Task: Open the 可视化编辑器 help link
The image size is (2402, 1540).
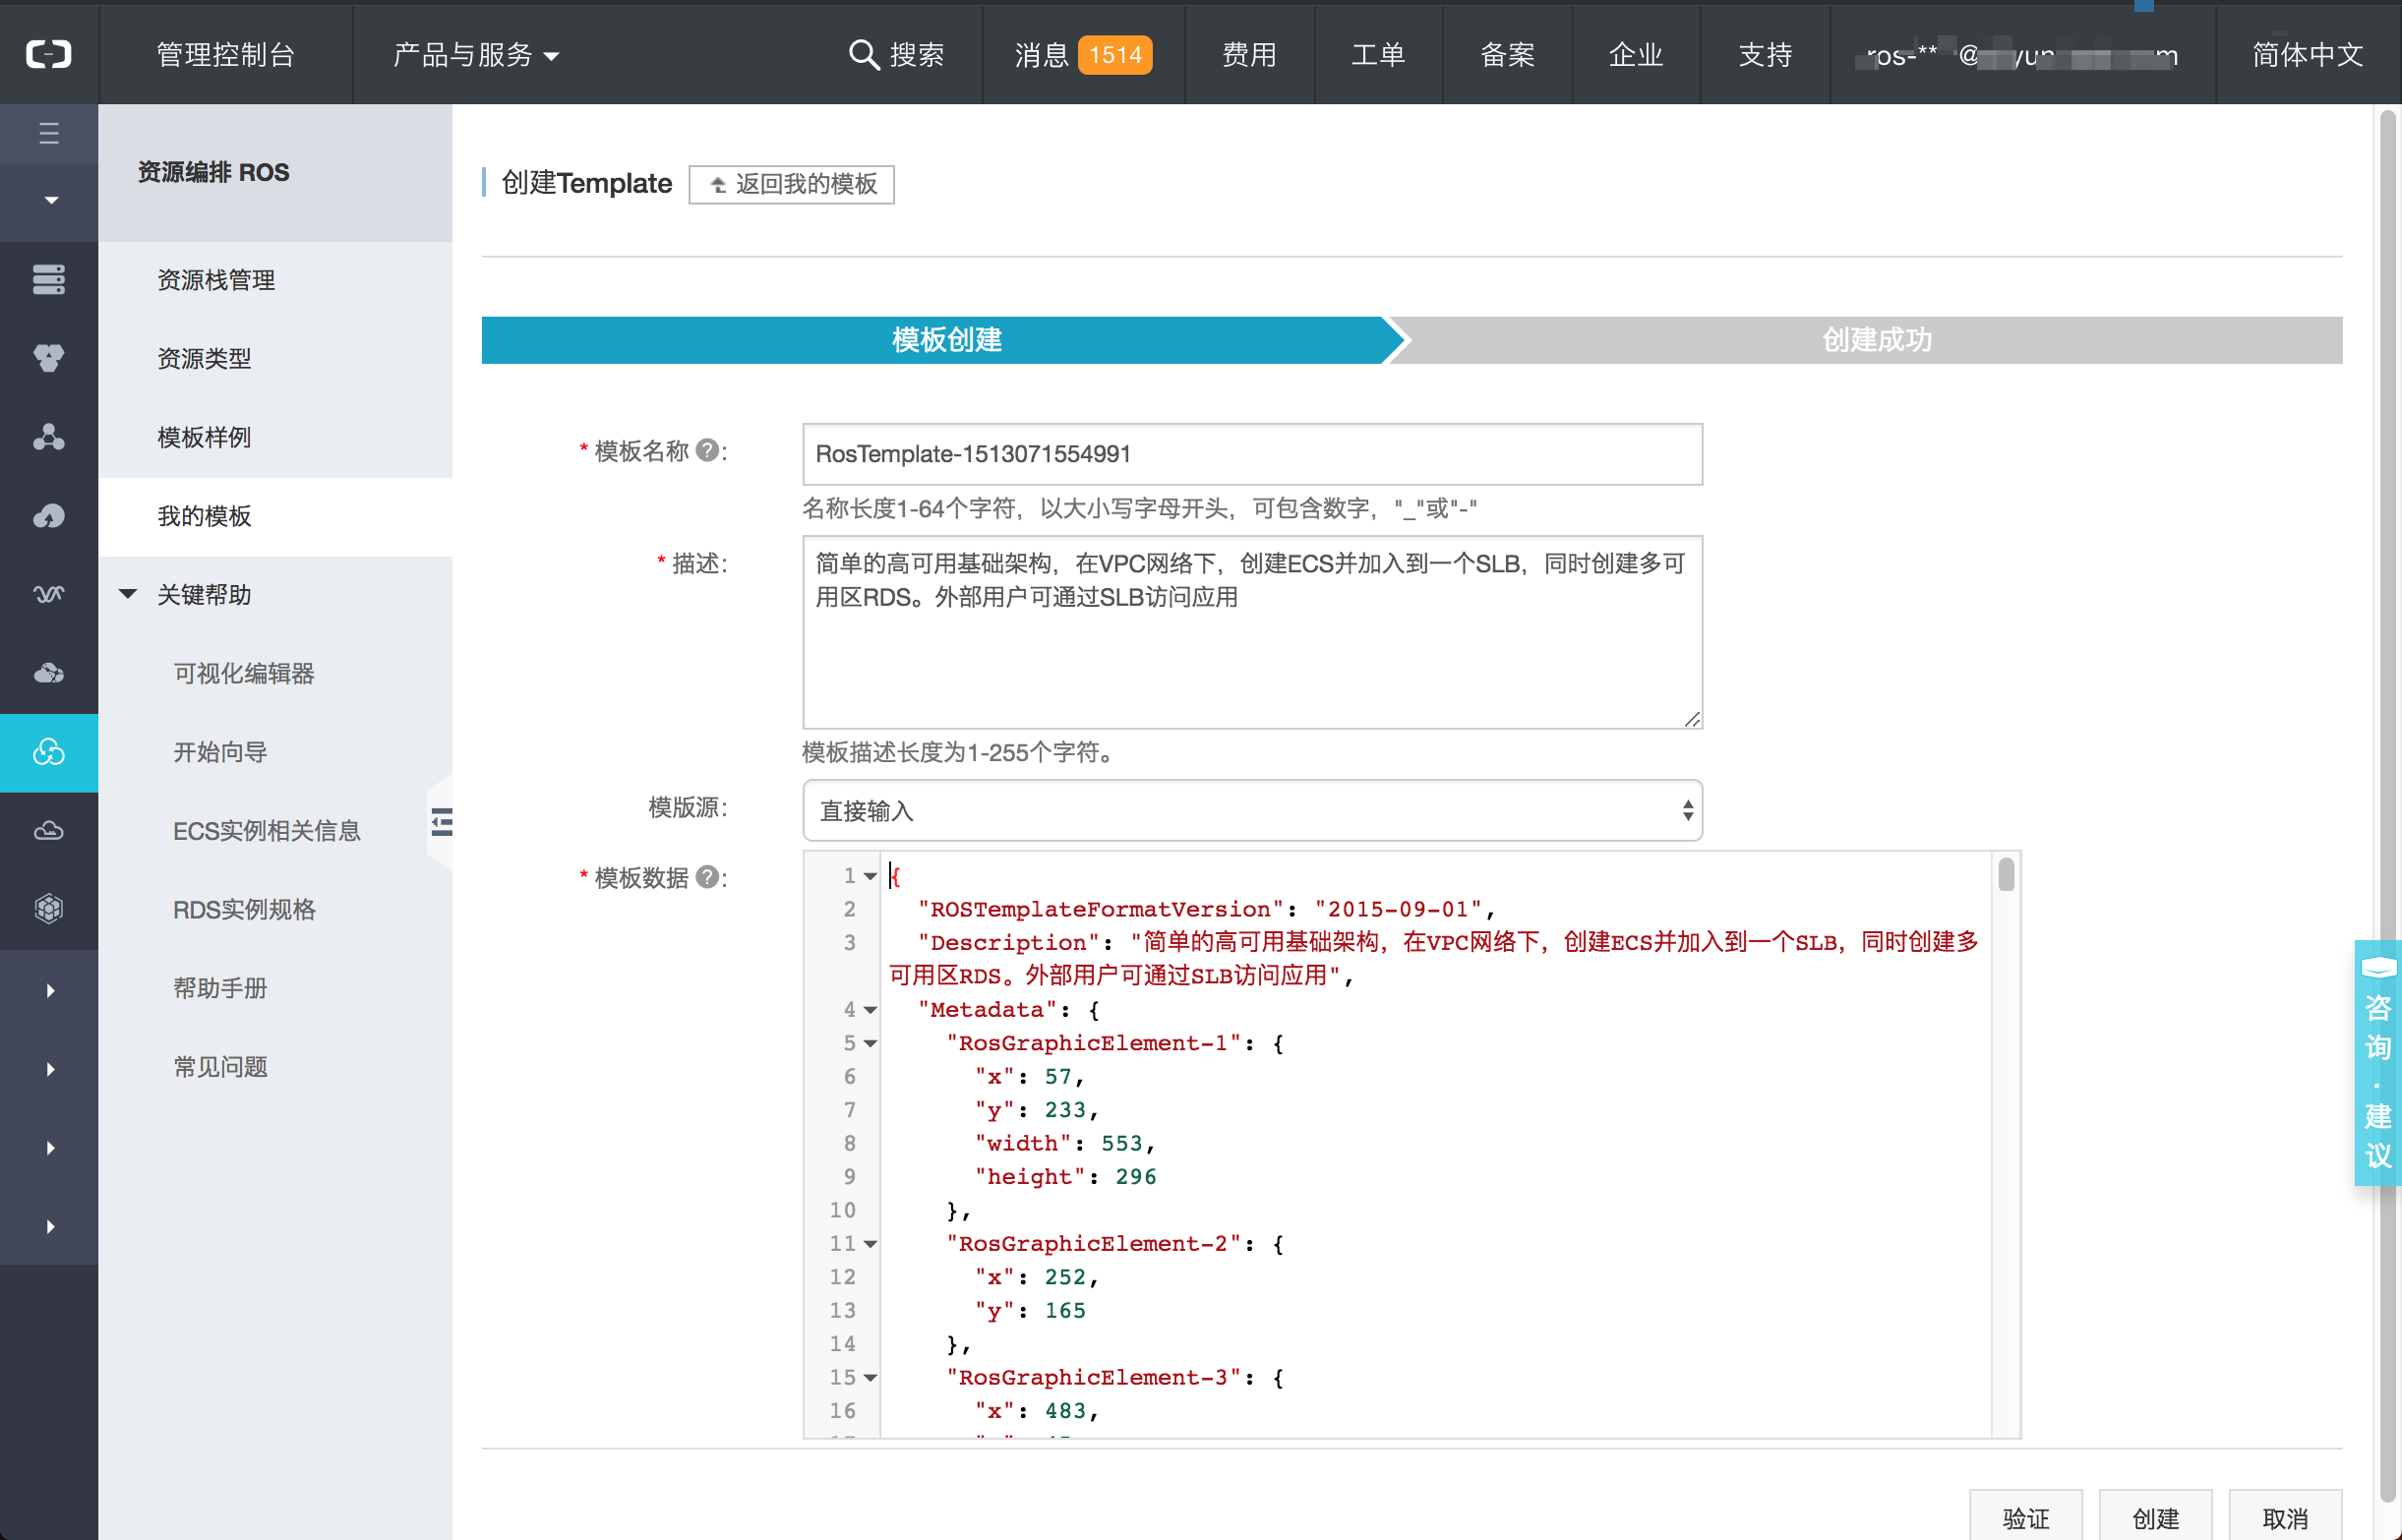Action: (x=244, y=673)
